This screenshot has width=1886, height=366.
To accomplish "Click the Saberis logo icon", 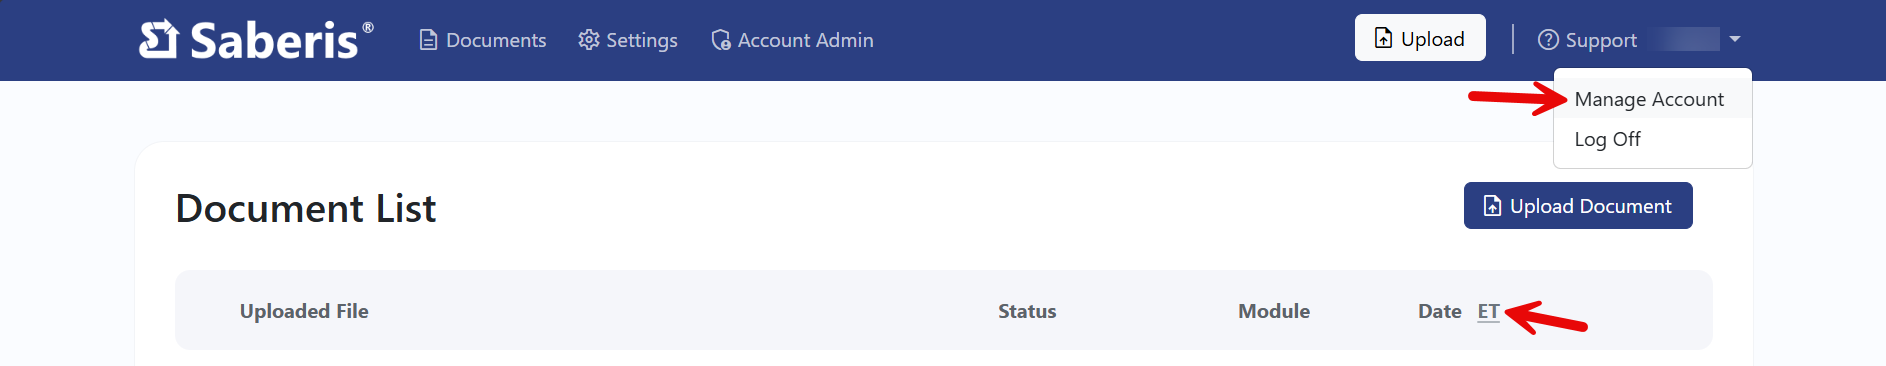I will [159, 40].
